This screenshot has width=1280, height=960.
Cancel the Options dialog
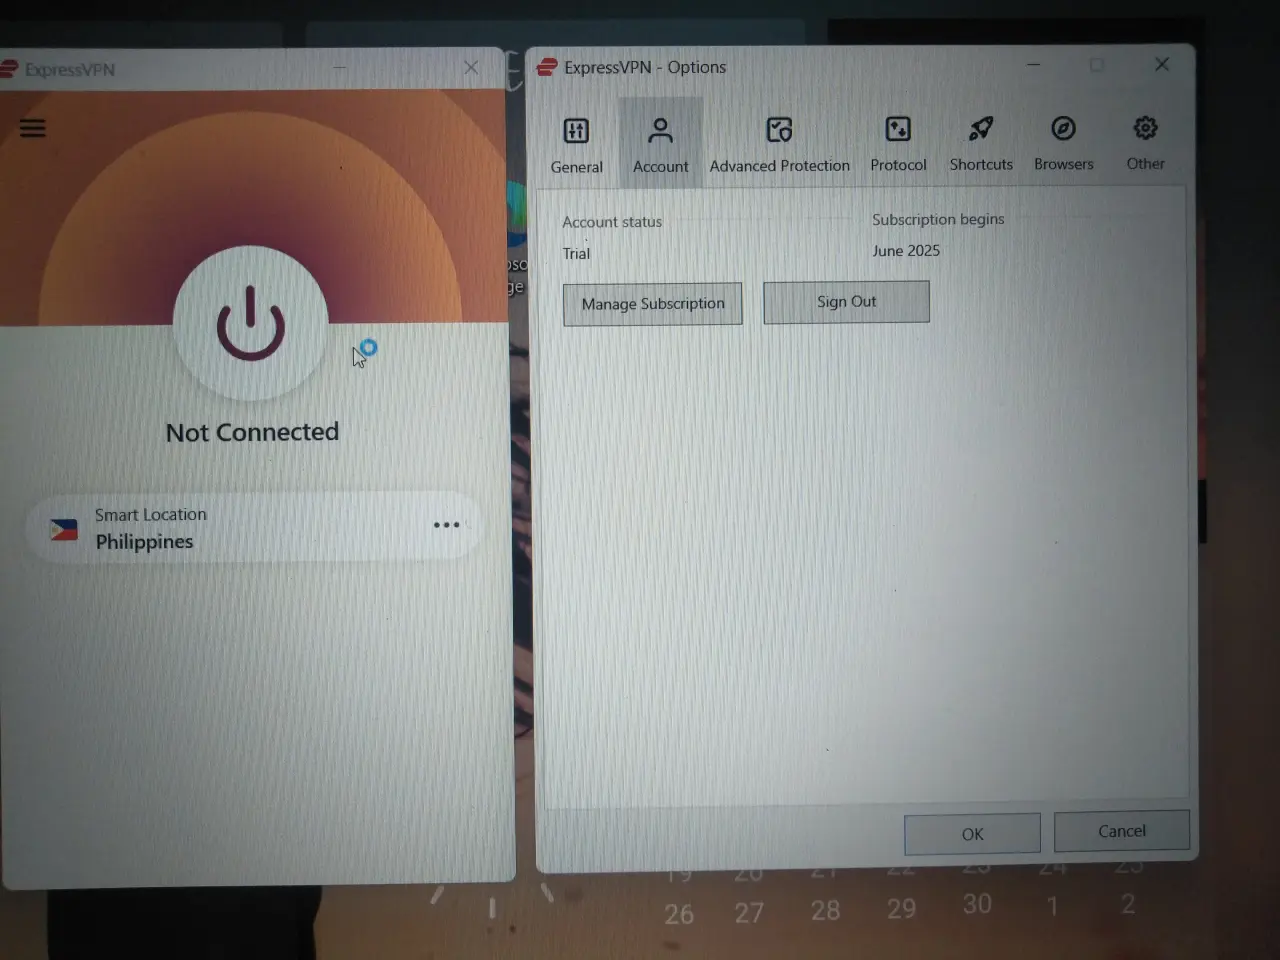coord(1121,831)
